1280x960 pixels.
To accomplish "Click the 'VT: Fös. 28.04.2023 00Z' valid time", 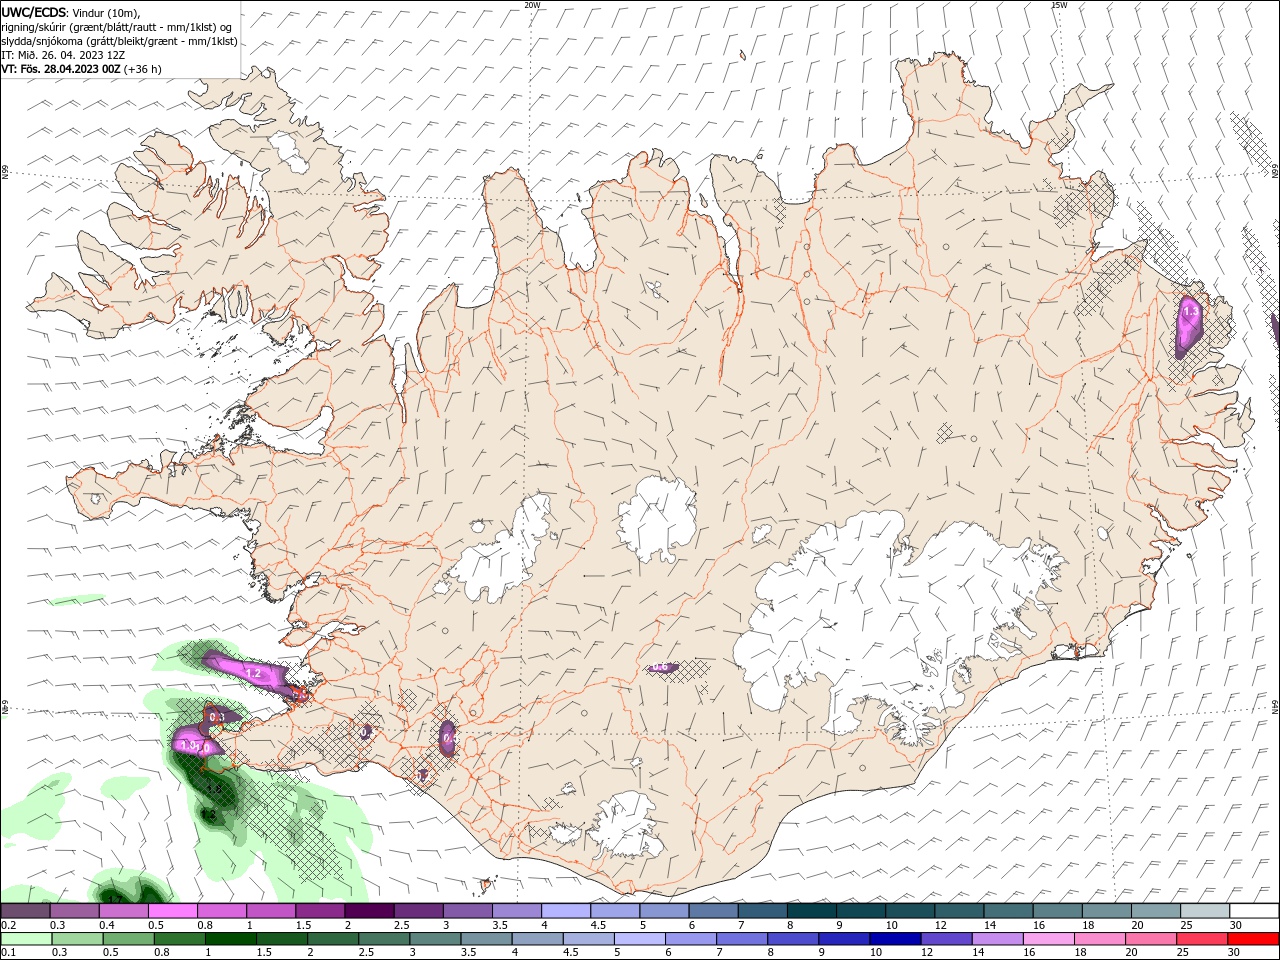I will click(60, 69).
